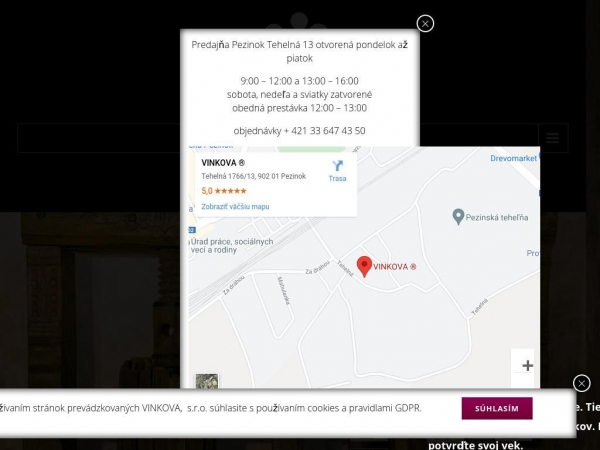Dismiss the cookie consent banner
Image resolution: width=600 pixels, height=450 pixels.
(x=582, y=383)
